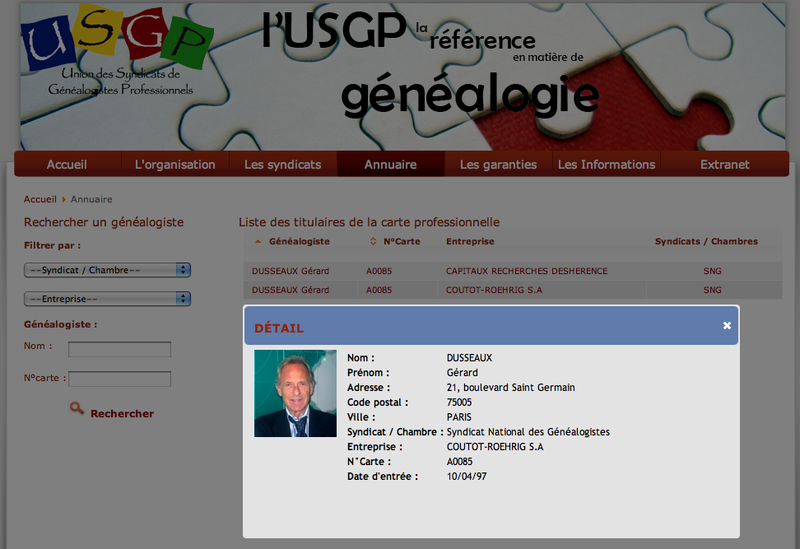
Task: Click the Entreprise column header
Action: (x=470, y=241)
